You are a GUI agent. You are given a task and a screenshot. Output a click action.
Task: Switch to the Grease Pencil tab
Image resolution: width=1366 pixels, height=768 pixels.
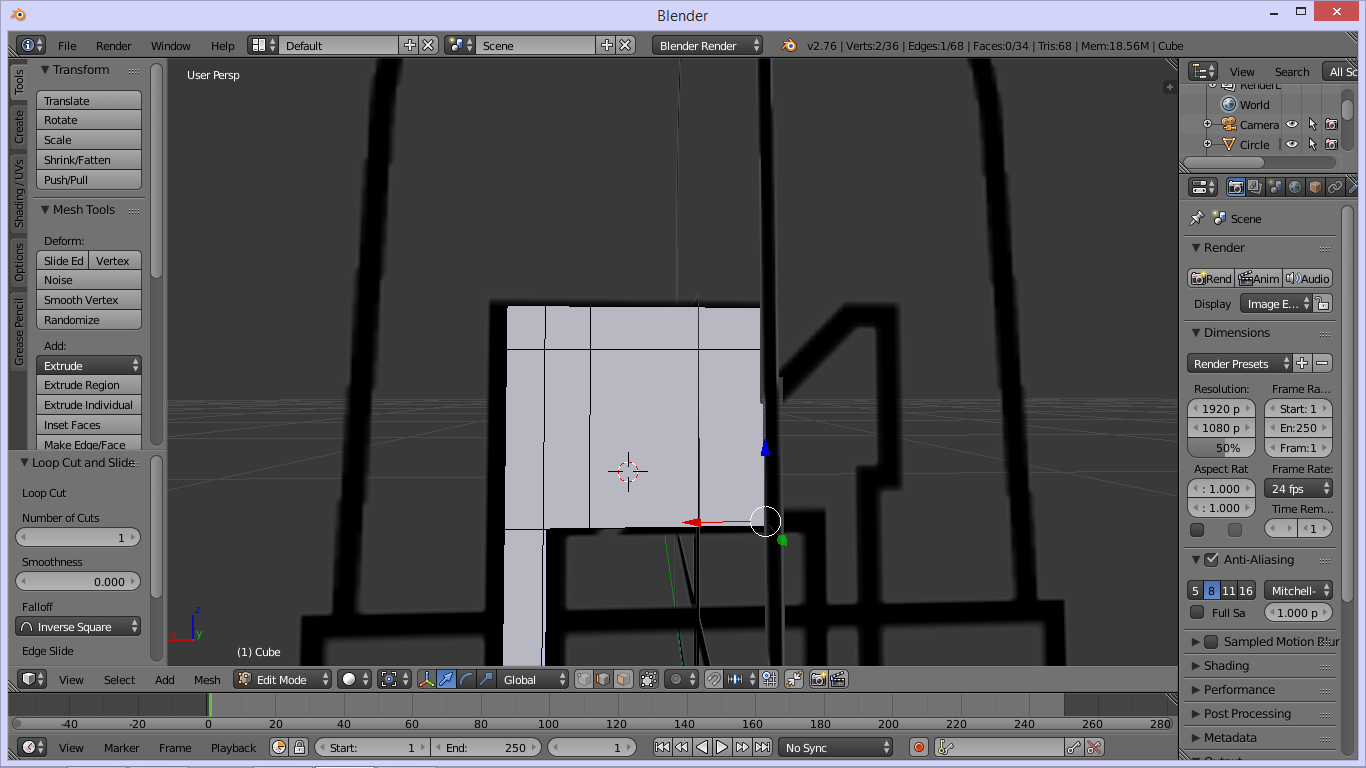pyautogui.click(x=19, y=331)
